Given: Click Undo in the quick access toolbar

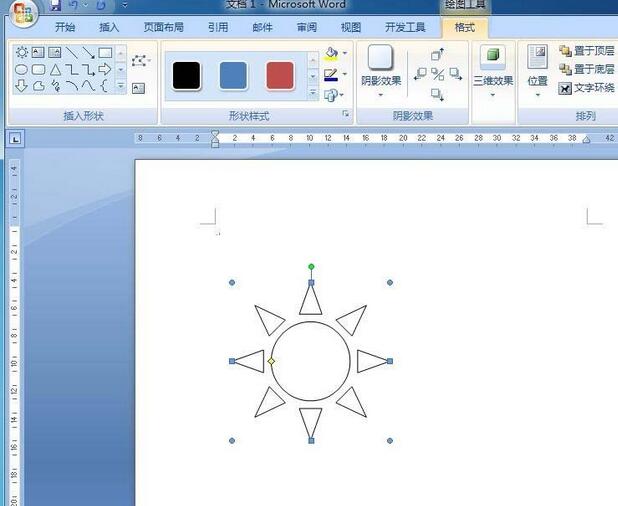Looking at the screenshot, I should 73,5.
